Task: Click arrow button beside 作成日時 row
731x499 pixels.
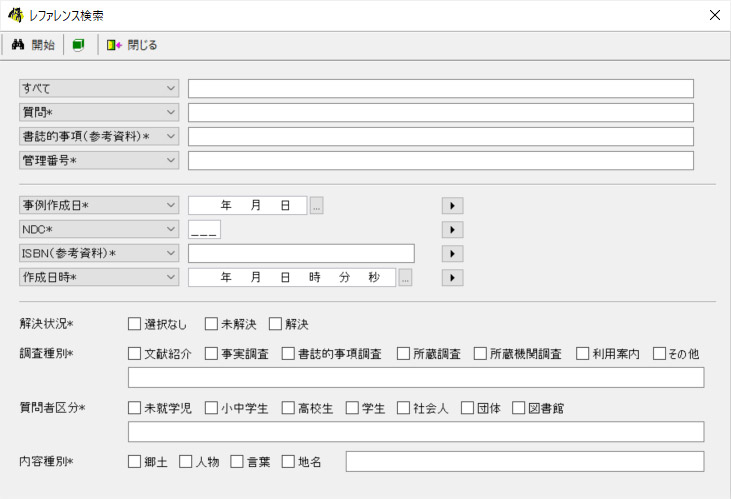Action: click(x=452, y=278)
